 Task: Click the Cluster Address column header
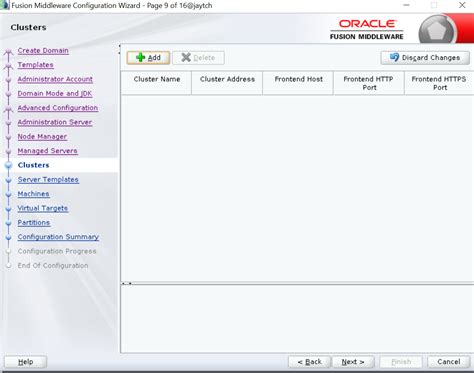point(227,83)
